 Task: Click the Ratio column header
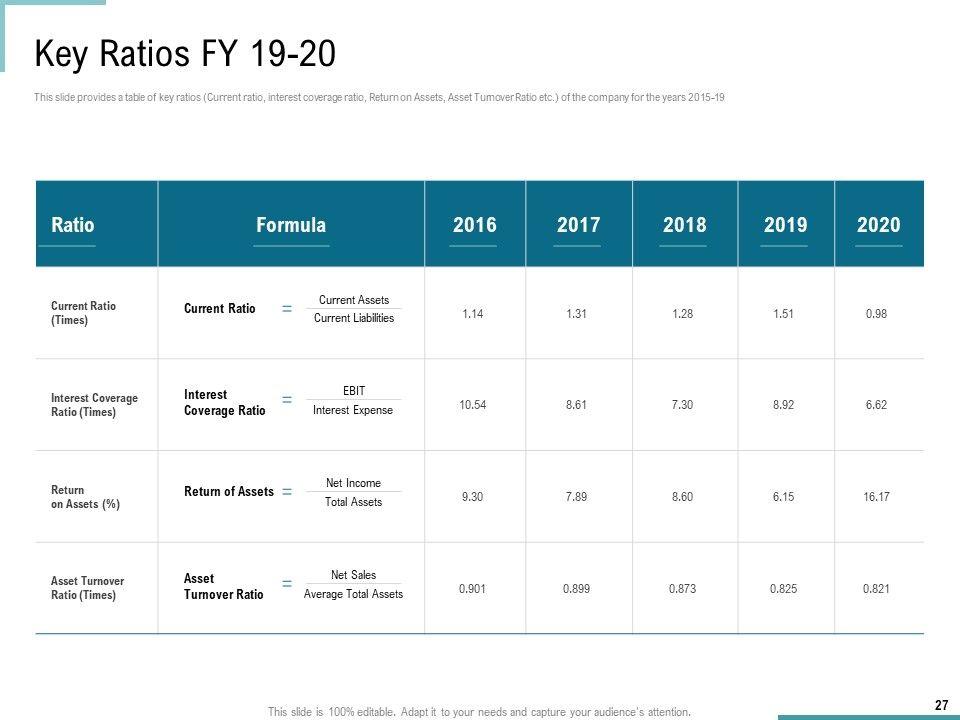tap(73, 225)
